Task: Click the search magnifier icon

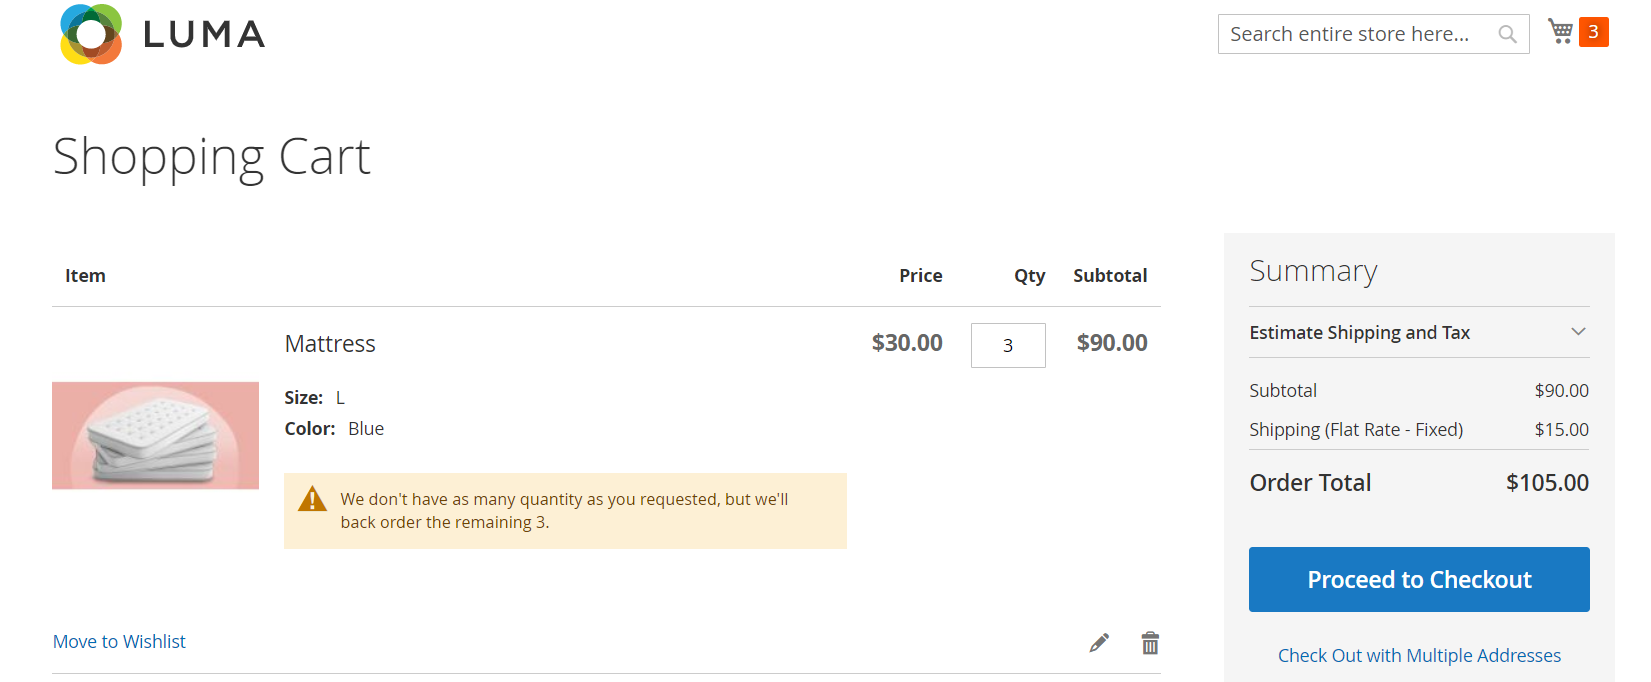Action: (x=1507, y=35)
